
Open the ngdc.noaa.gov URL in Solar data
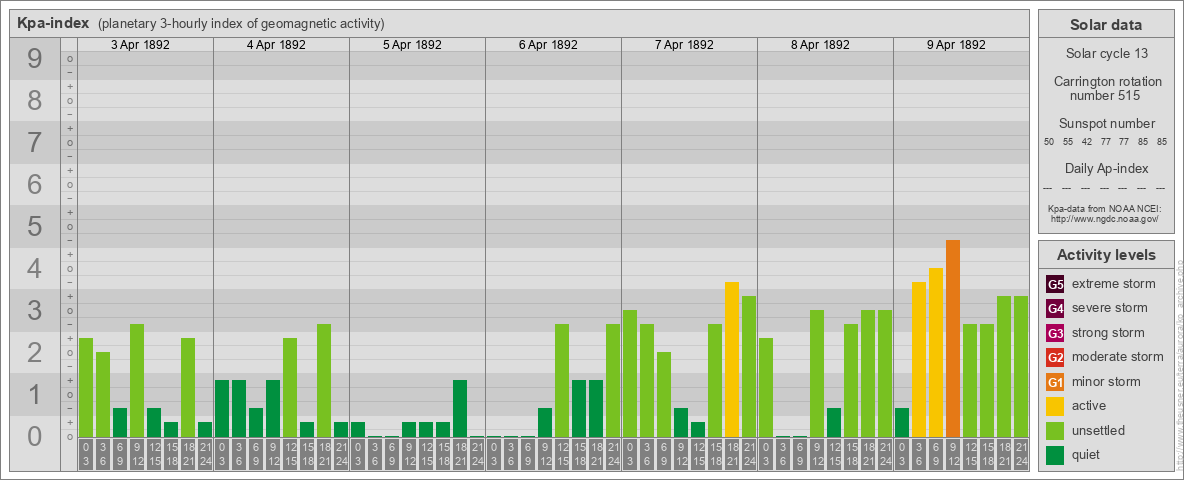(1104, 218)
